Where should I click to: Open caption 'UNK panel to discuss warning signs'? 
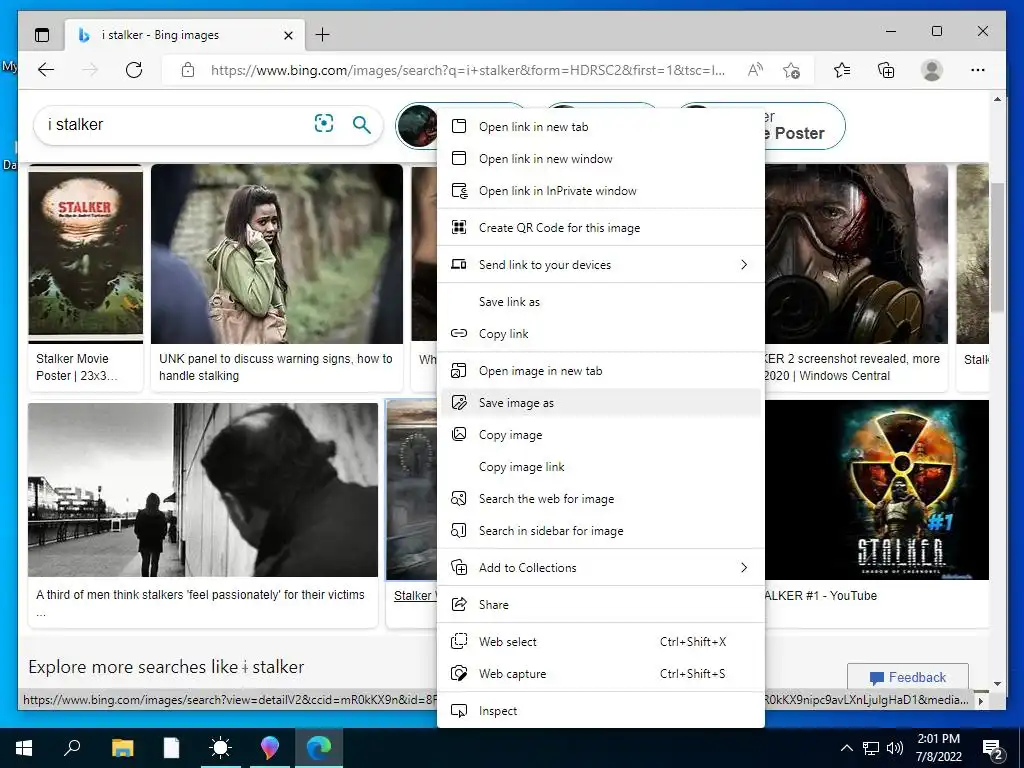tap(276, 367)
